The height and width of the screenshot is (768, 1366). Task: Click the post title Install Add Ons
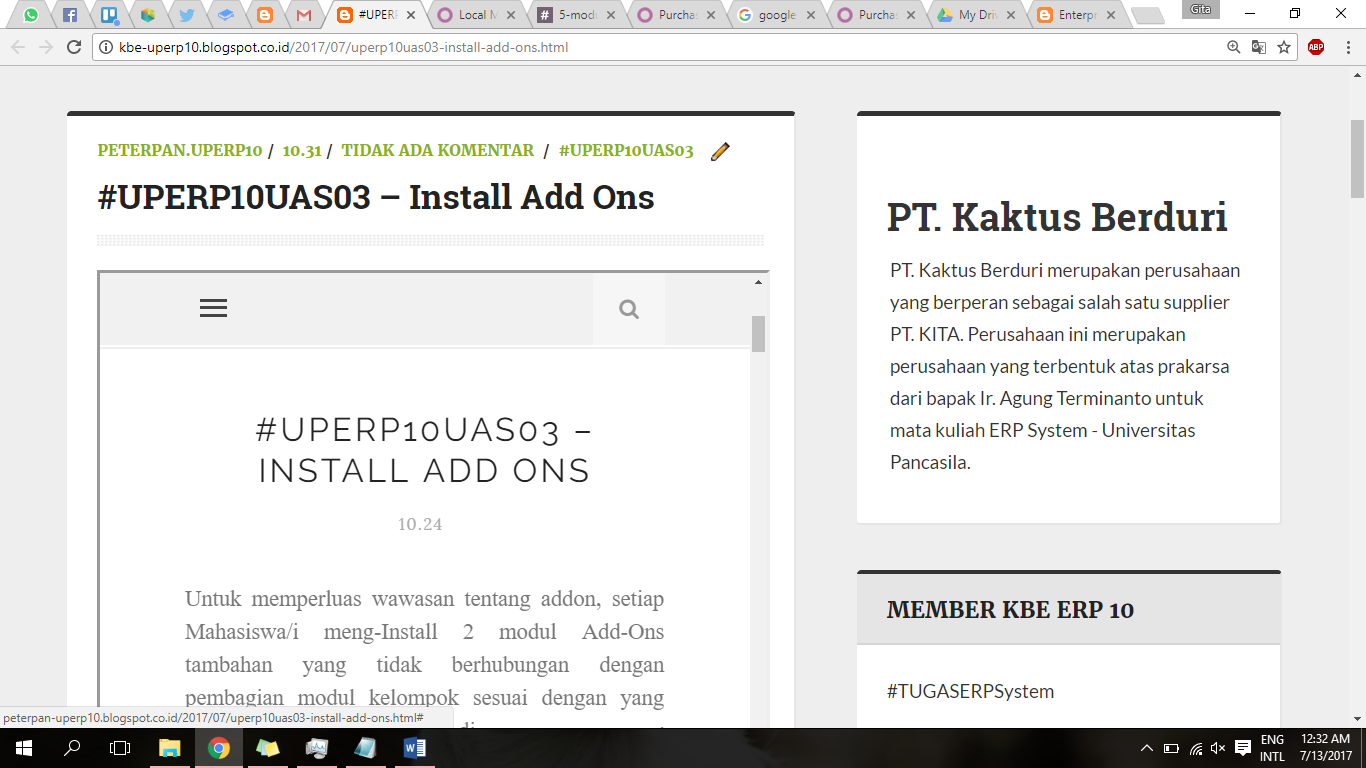tap(376, 197)
